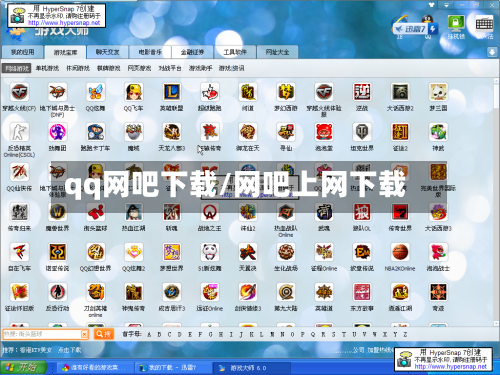Viewport: 500px width, 375px height.
Task: Open the 反恐行动 game icon
Action: tap(57, 292)
